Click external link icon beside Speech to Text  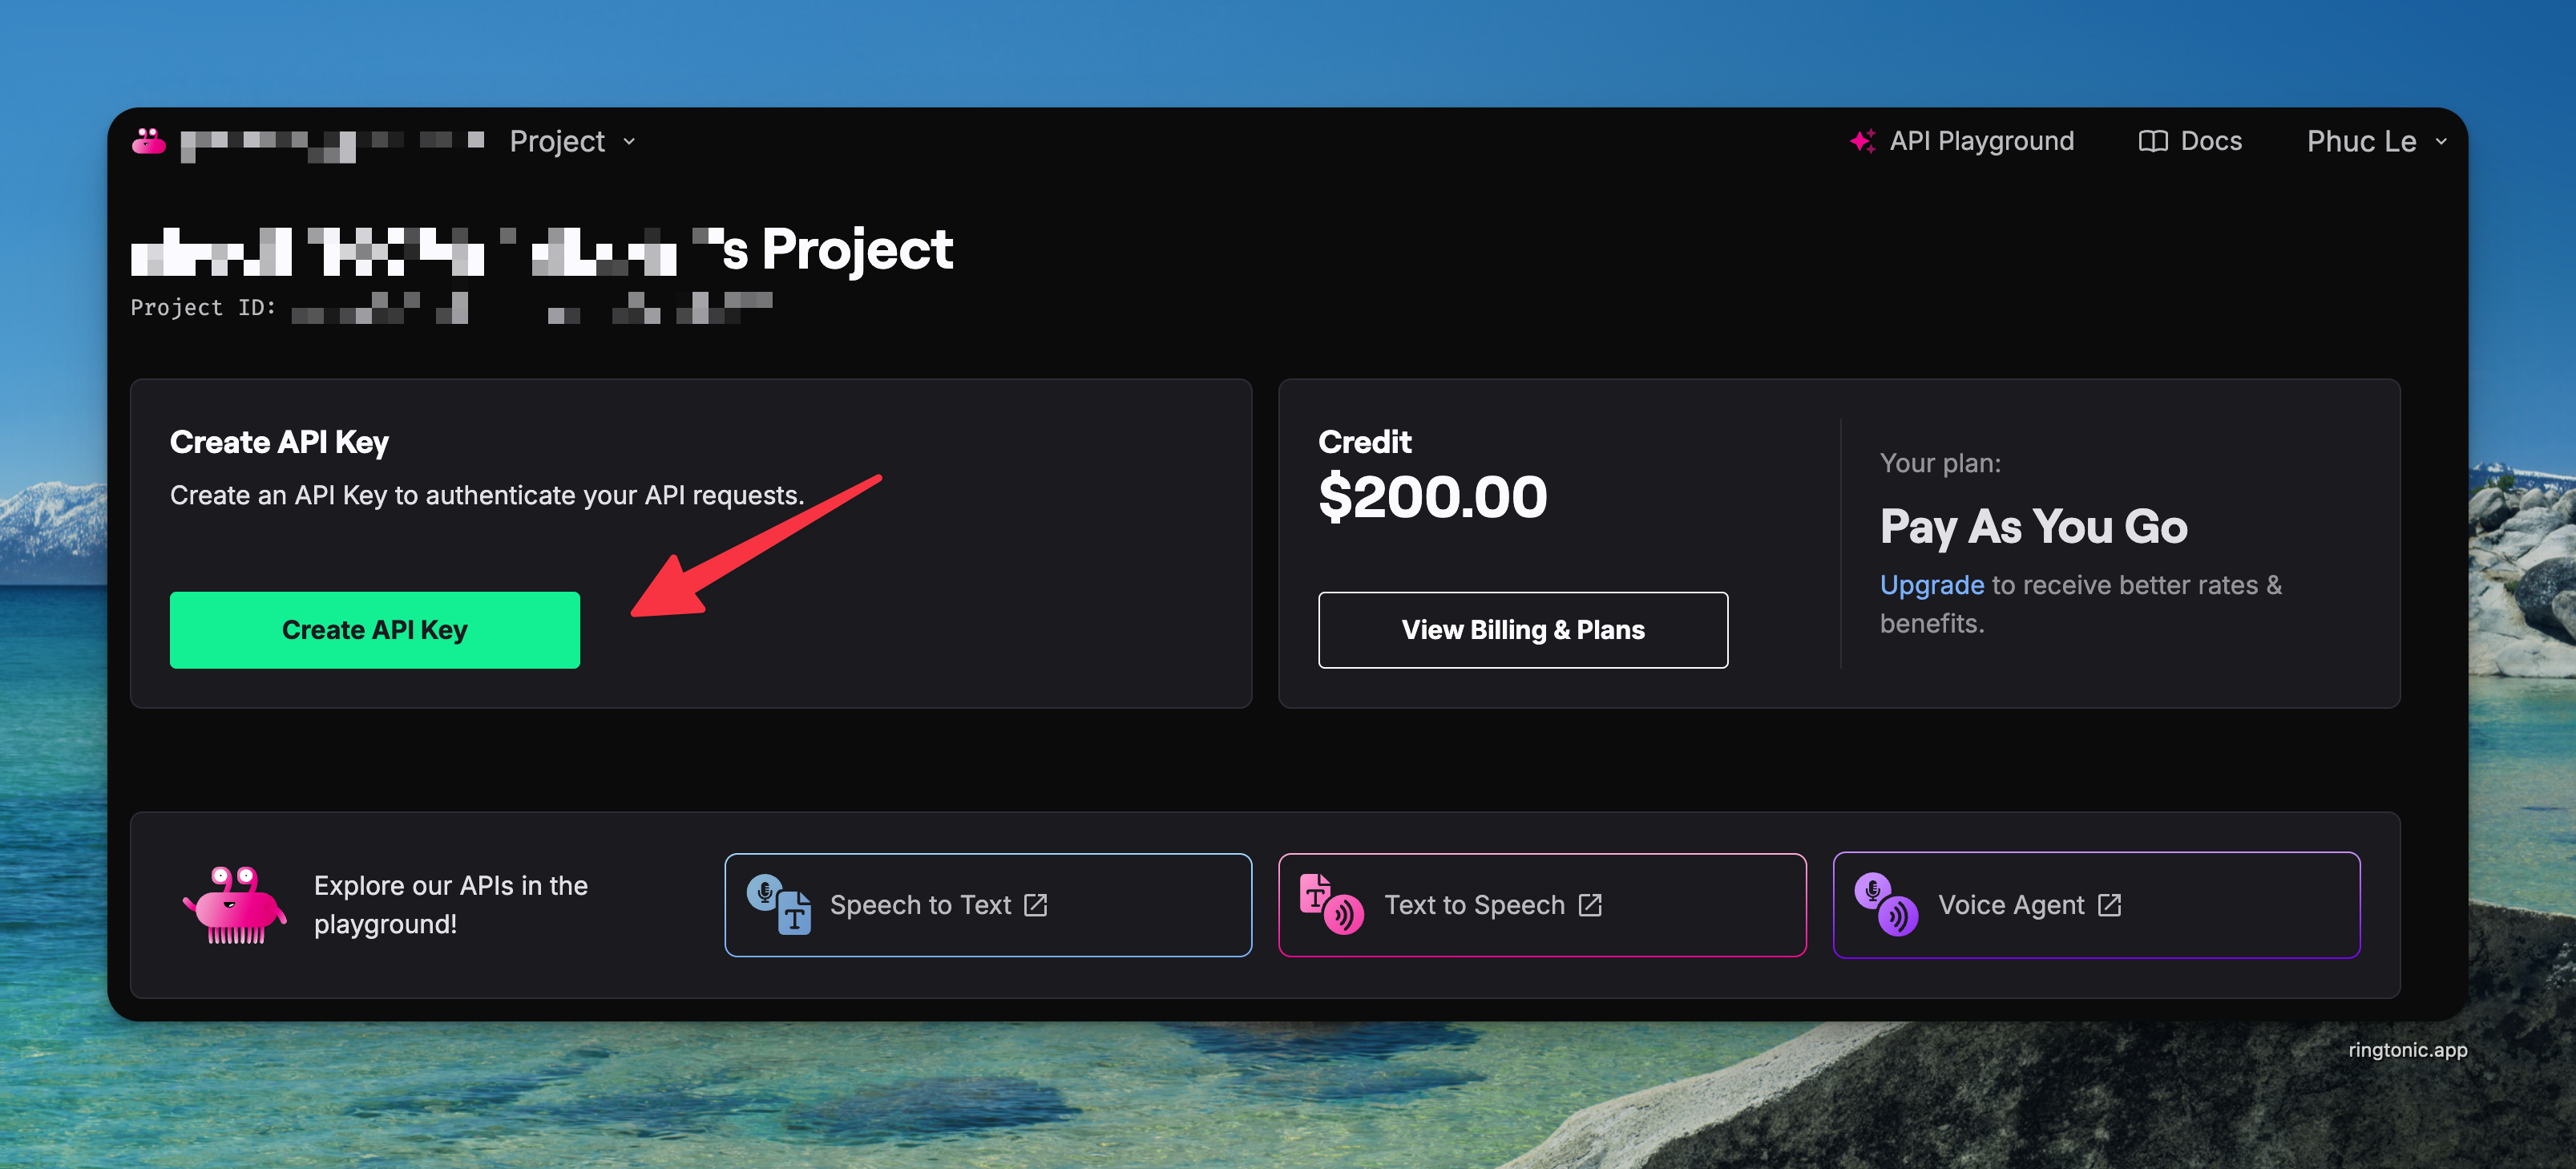(x=1036, y=905)
